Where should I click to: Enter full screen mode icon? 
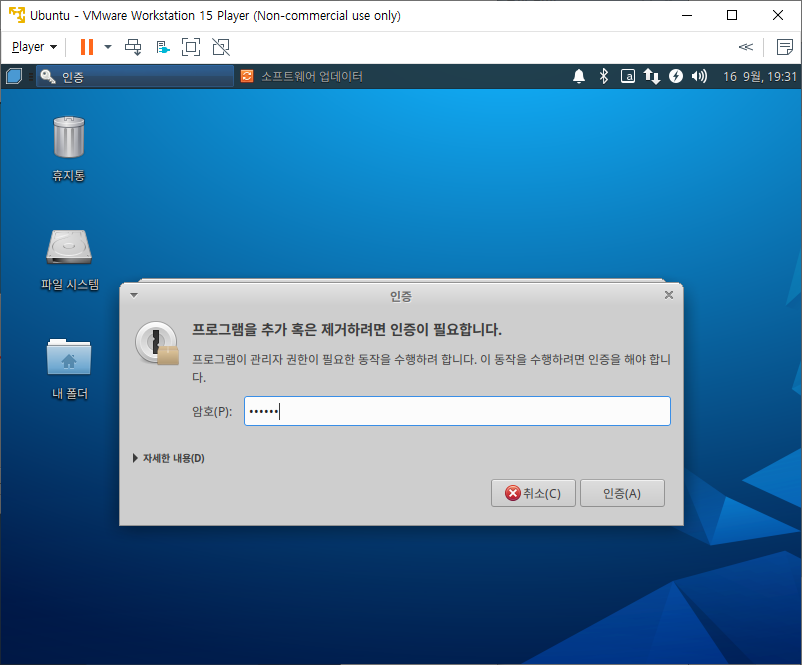(x=191, y=47)
